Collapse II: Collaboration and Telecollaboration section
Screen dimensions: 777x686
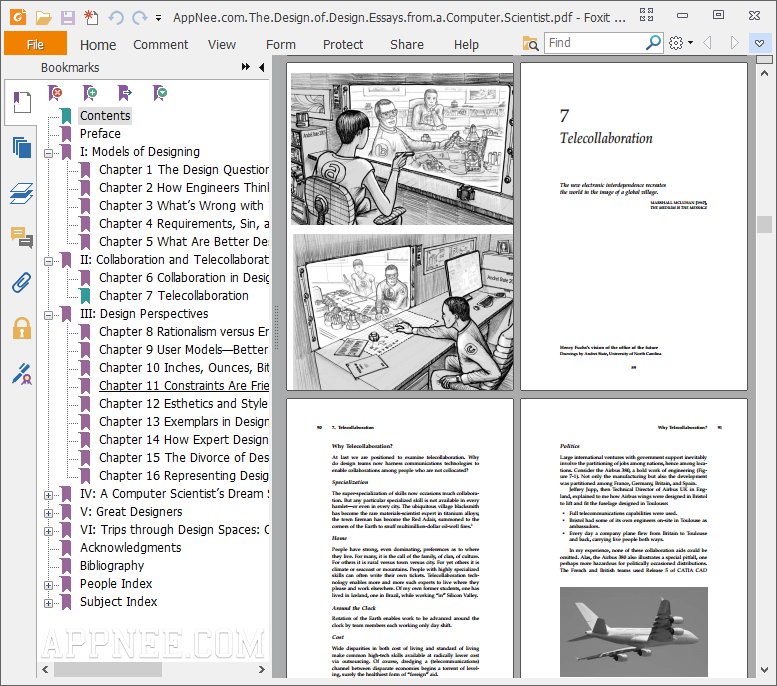click(x=49, y=261)
